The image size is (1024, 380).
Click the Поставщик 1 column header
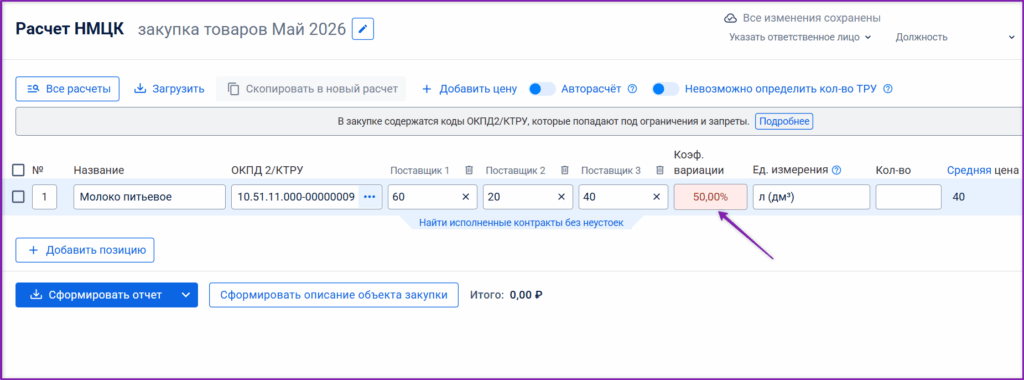pyautogui.click(x=420, y=170)
